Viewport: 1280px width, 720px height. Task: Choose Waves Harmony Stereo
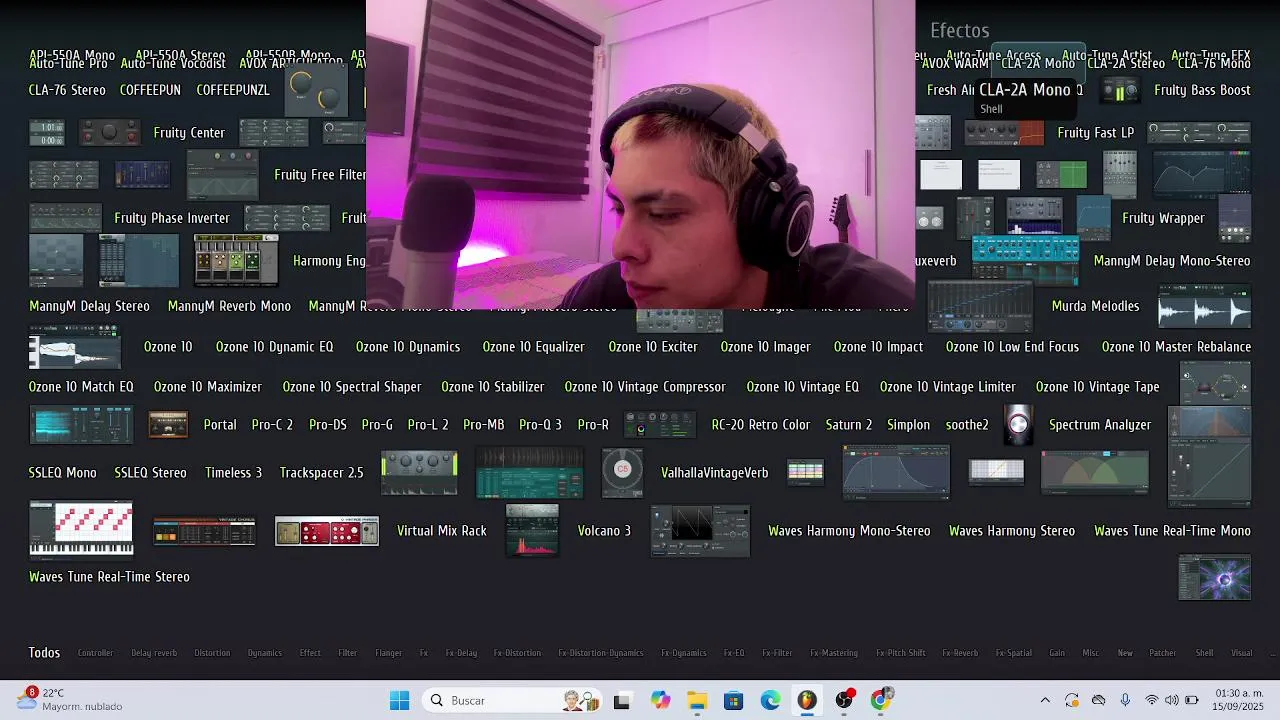point(1012,531)
